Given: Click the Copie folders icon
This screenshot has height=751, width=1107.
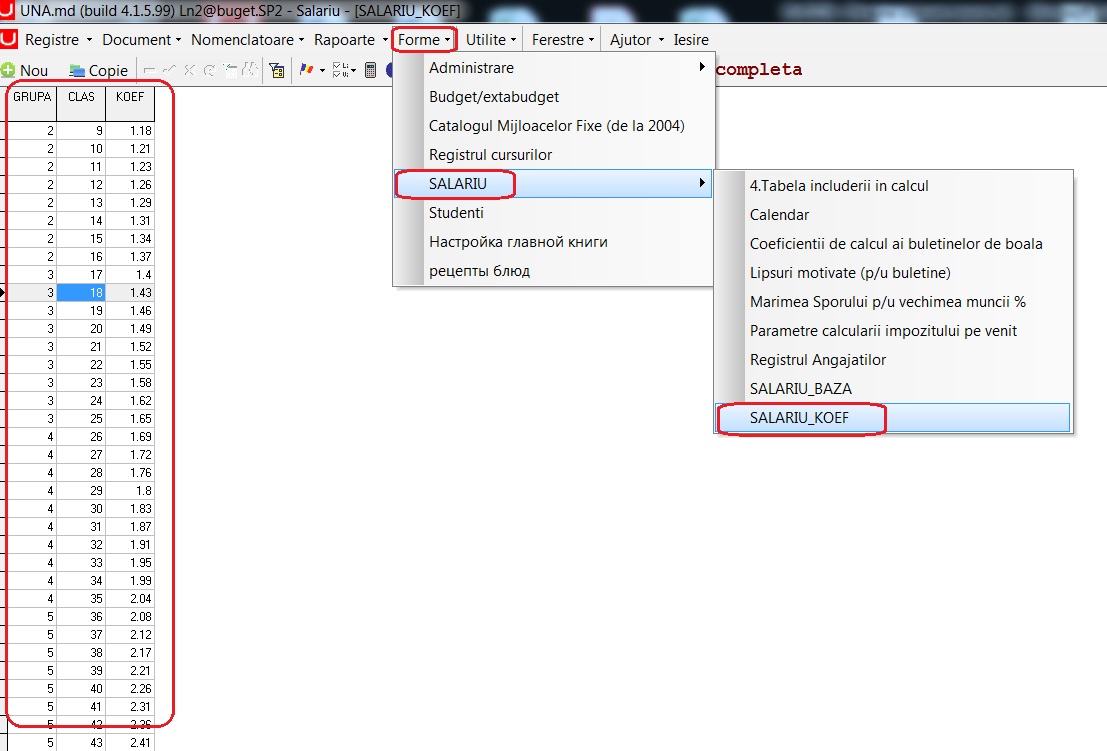Looking at the screenshot, I should (77, 71).
